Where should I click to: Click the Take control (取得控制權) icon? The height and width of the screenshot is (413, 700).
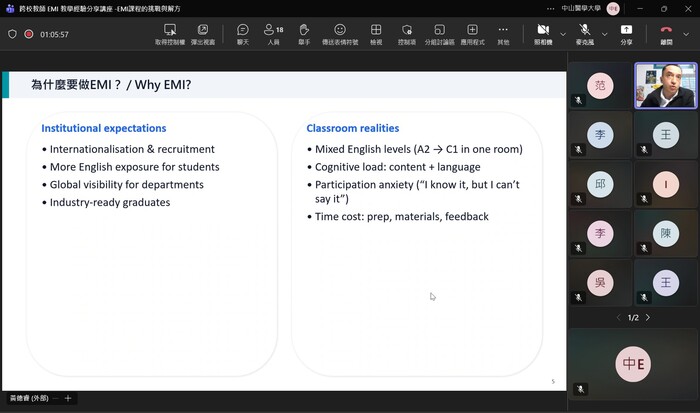pos(170,30)
